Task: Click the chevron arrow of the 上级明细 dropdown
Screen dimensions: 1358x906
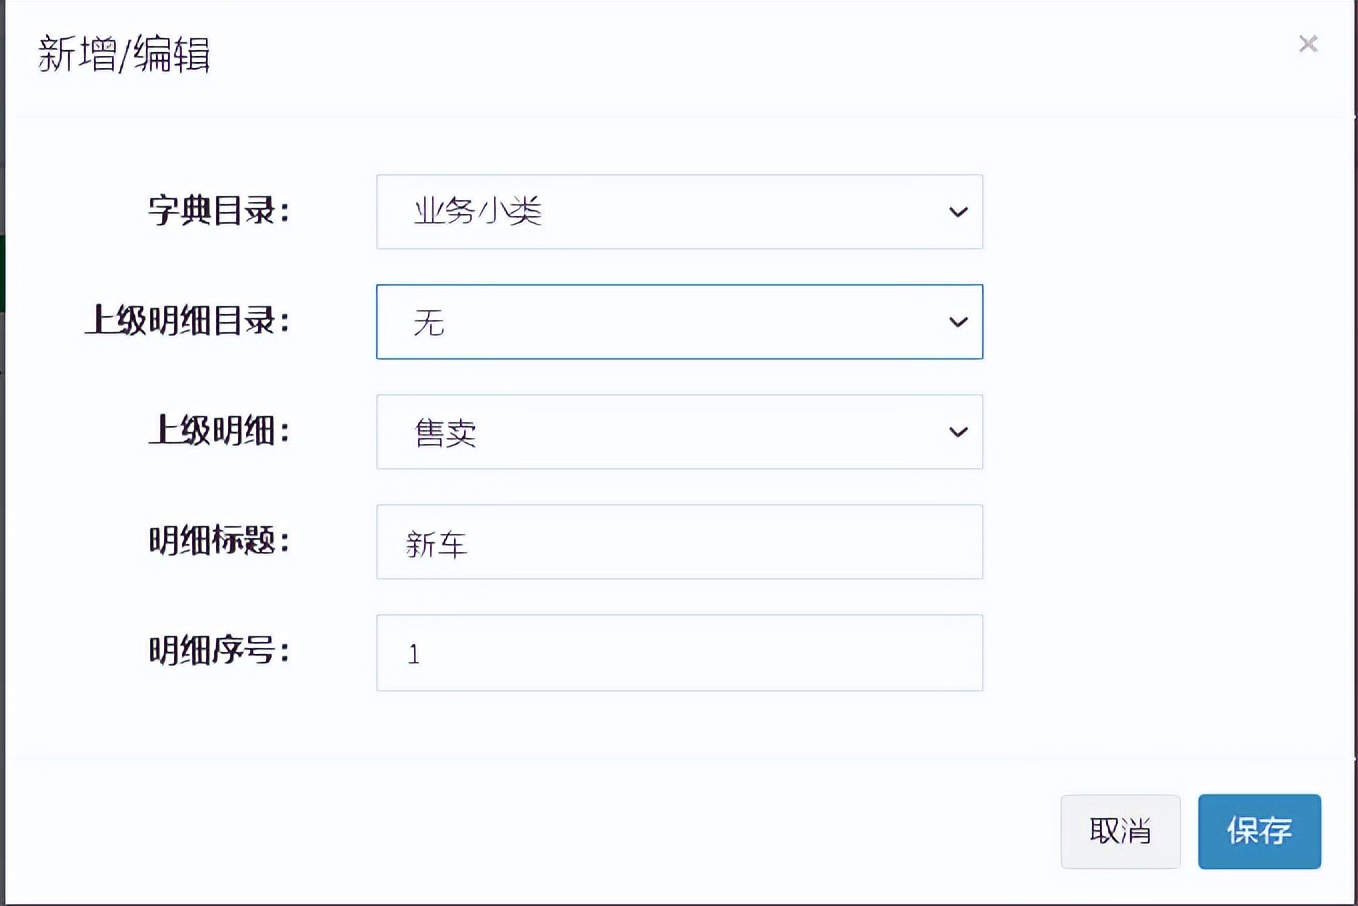Action: pos(958,432)
